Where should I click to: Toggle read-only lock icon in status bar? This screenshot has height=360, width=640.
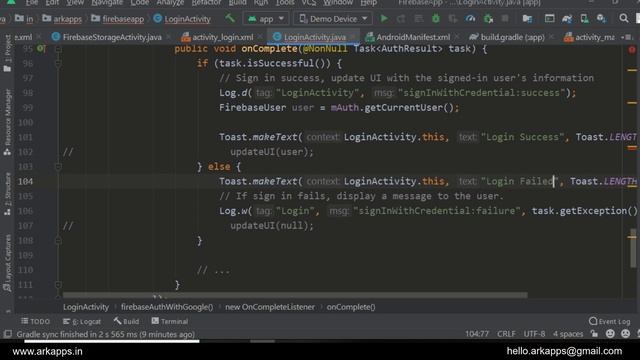(594, 334)
